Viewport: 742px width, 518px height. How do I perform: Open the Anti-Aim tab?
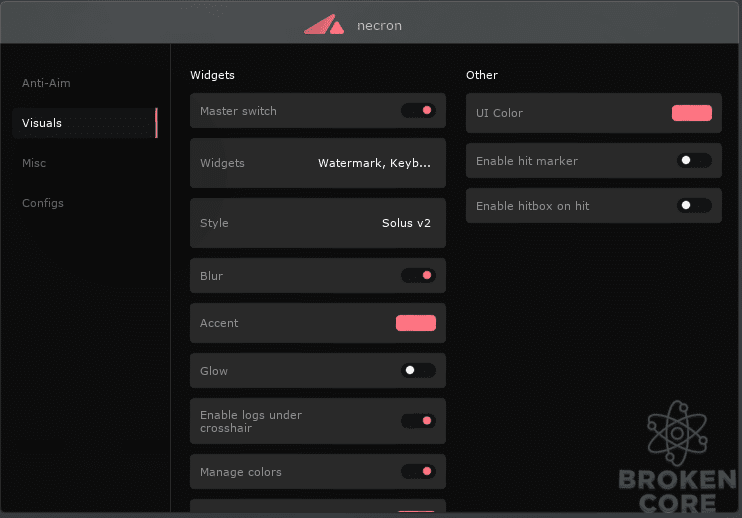point(46,83)
